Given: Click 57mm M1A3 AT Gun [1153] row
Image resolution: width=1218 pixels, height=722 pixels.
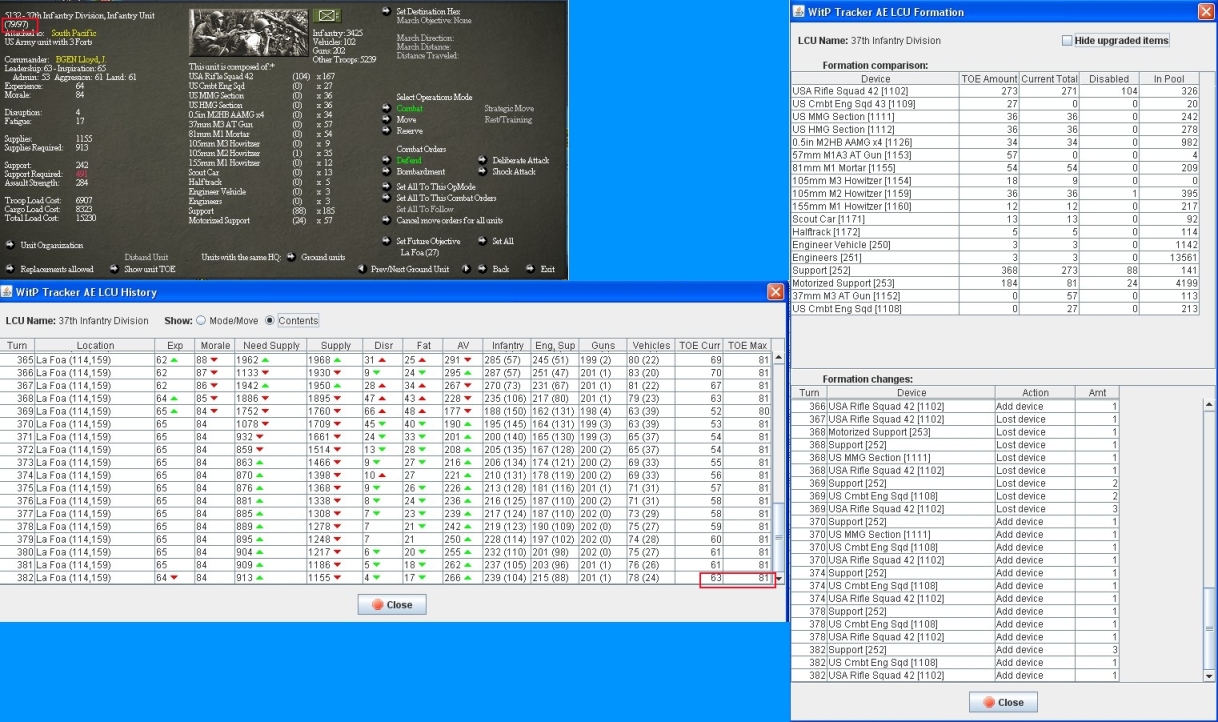Looking at the screenshot, I should [994, 155].
